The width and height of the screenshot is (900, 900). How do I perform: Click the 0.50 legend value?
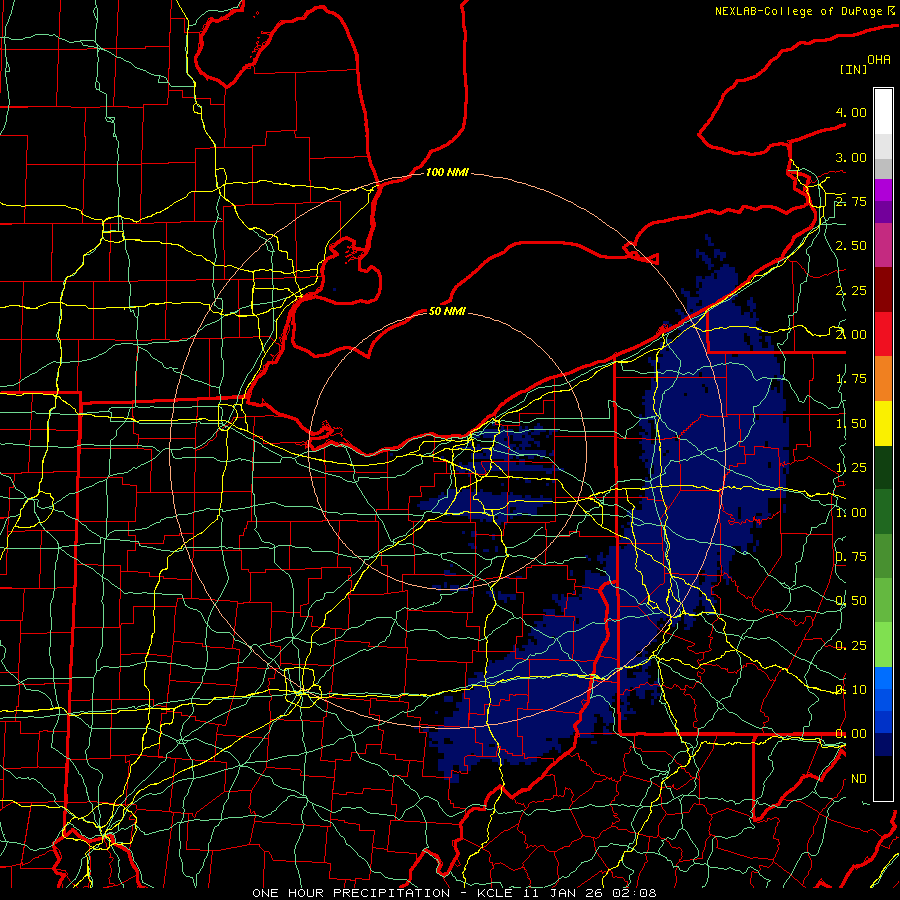851,601
